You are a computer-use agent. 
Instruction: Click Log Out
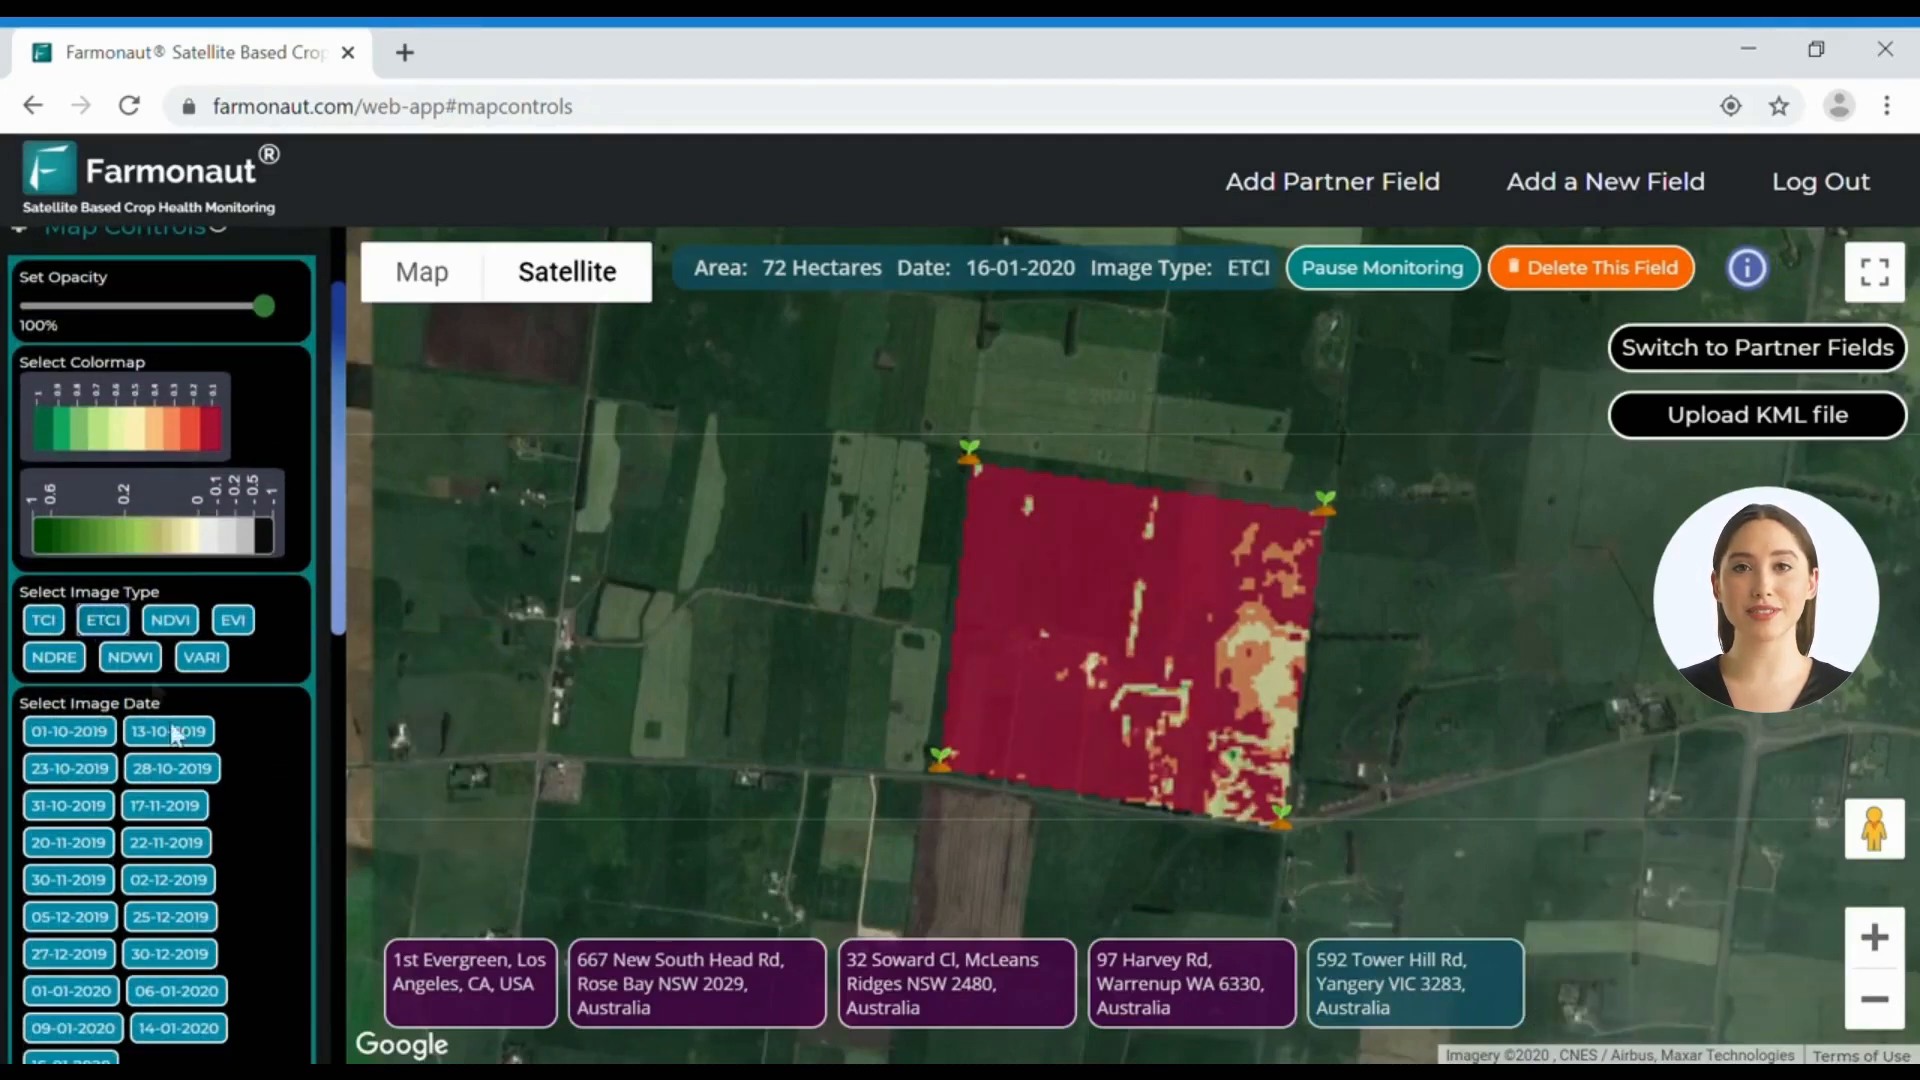point(1821,182)
